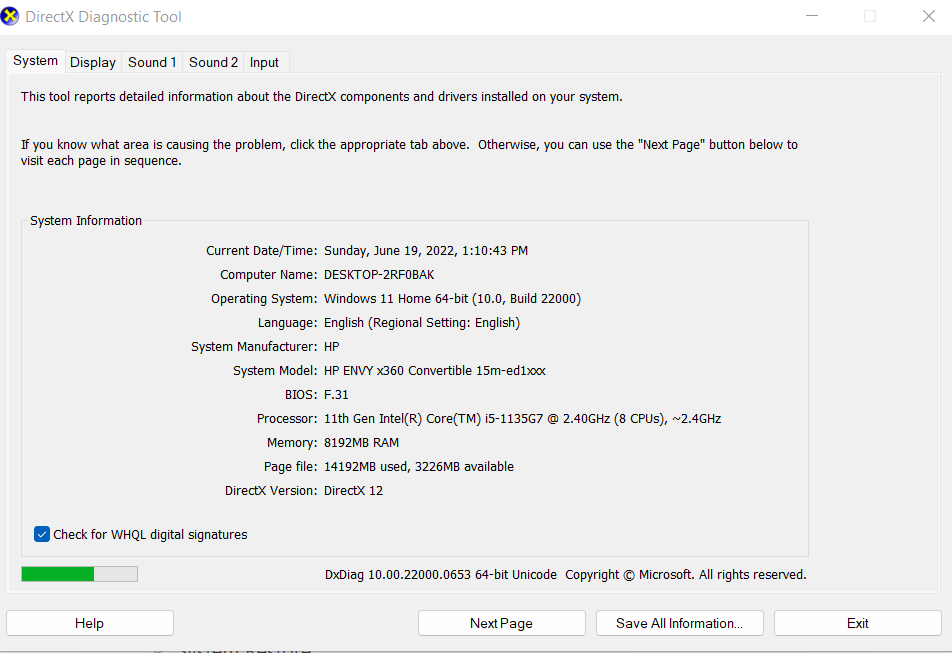Click the greyed-out maximize window button

[870, 17]
